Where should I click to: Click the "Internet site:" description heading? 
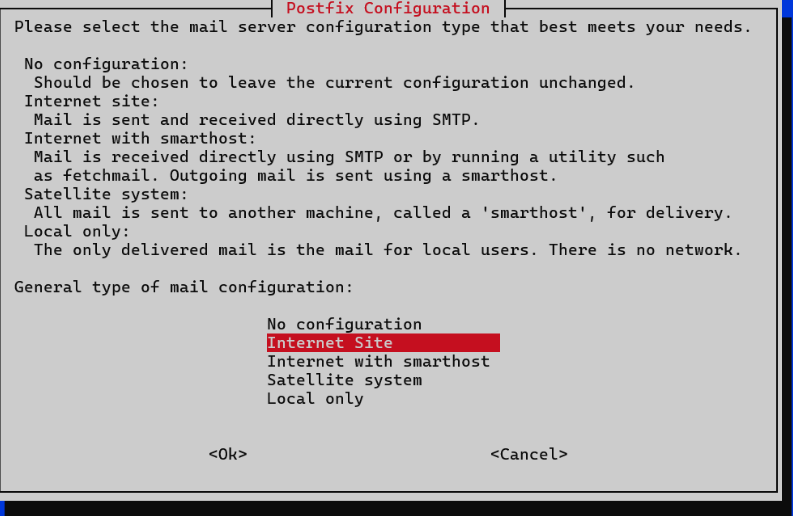pyautogui.click(x=92, y=101)
